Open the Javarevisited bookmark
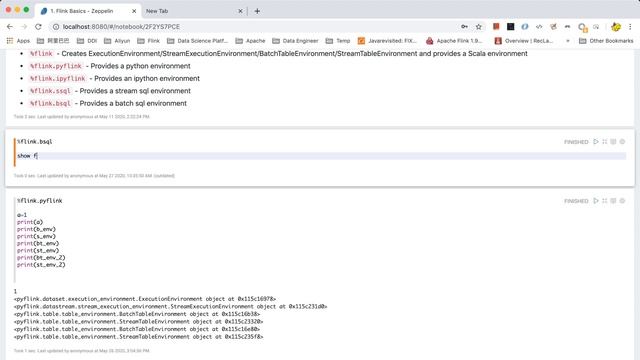This screenshot has width=640, height=360. click(x=387, y=41)
